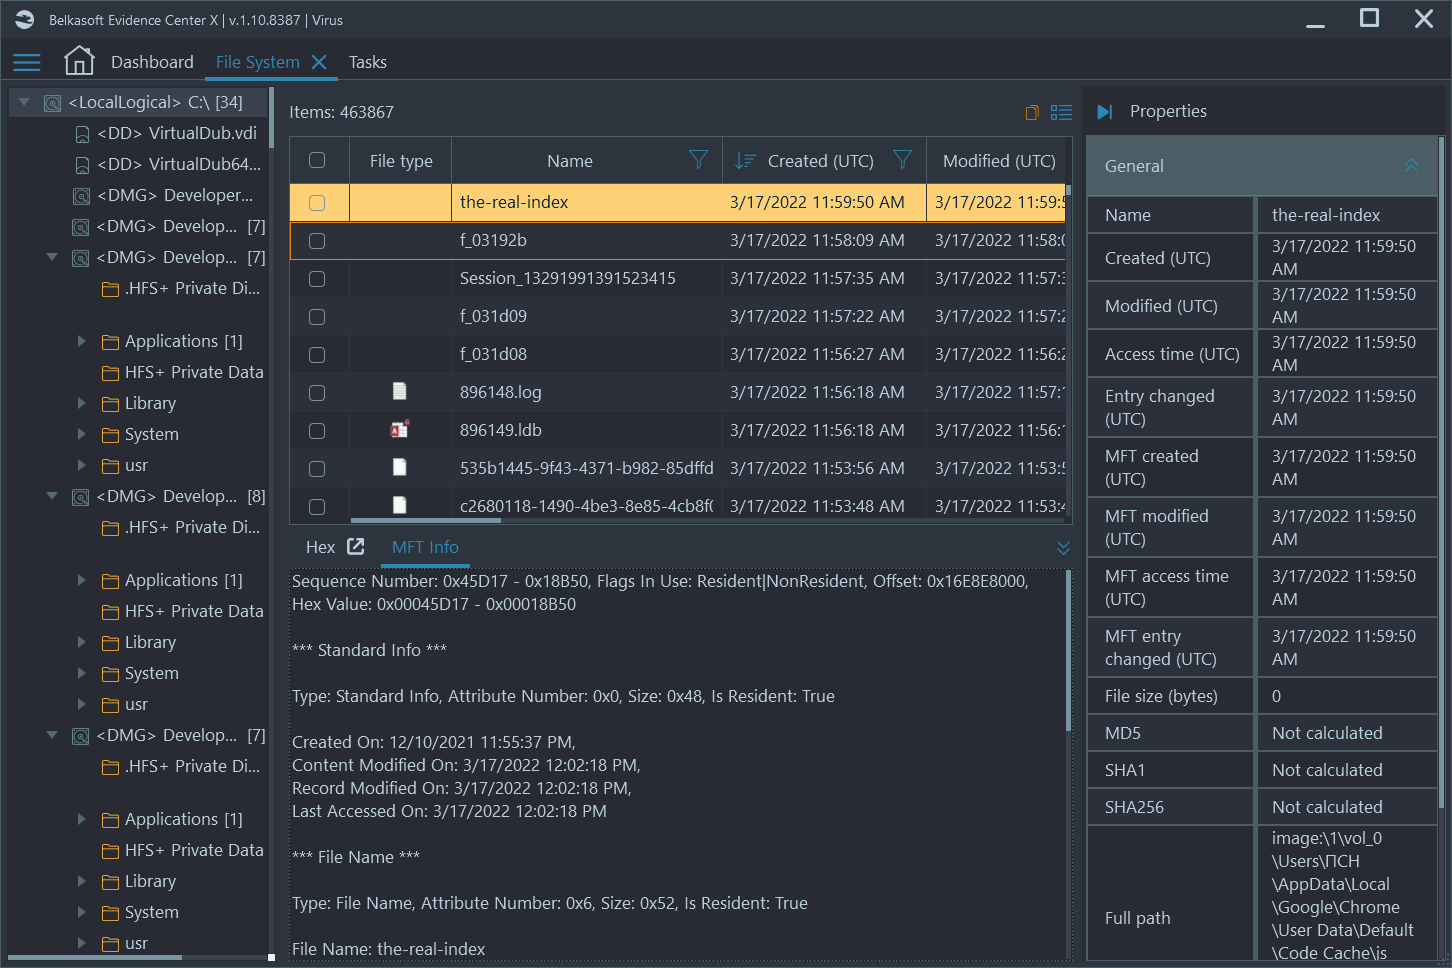Check the box for Session_13291991391523415 row

coord(317,279)
